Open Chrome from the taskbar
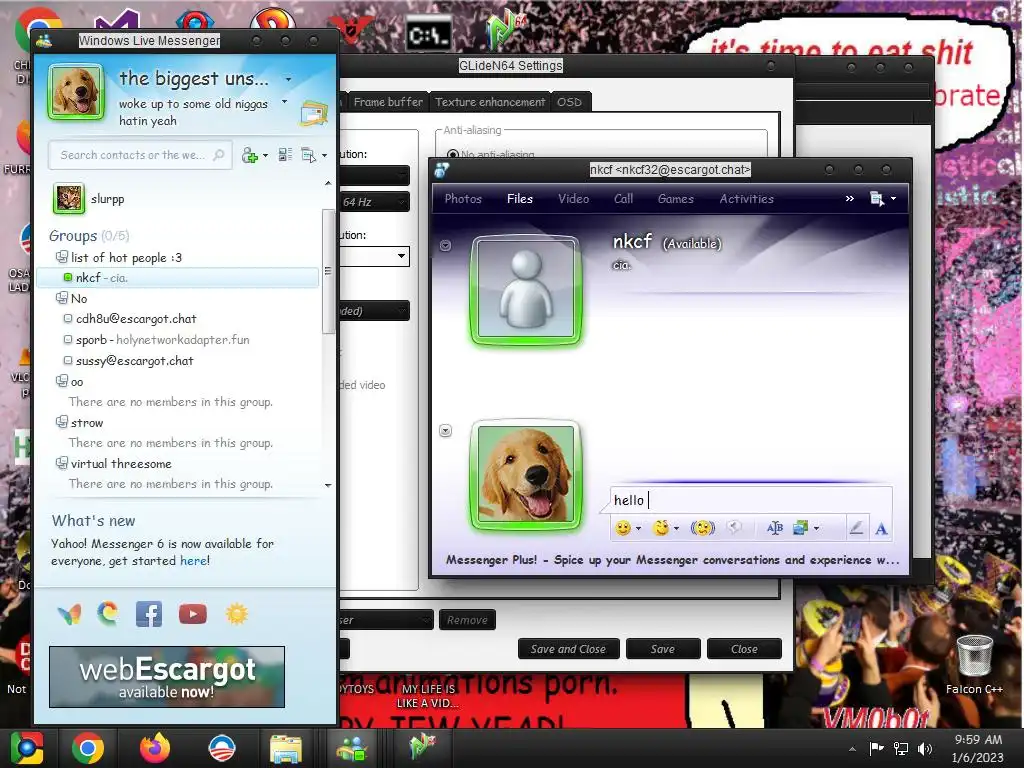Image resolution: width=1024 pixels, height=768 pixels. [x=88, y=748]
